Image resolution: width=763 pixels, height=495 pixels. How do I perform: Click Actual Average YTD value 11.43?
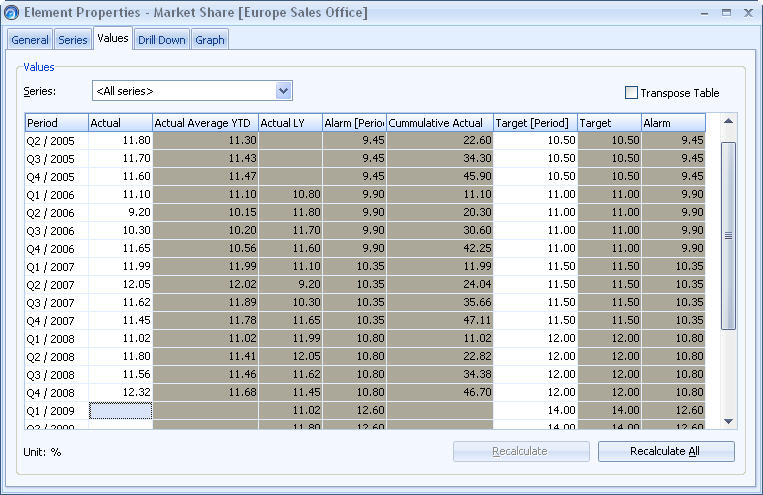pos(205,158)
